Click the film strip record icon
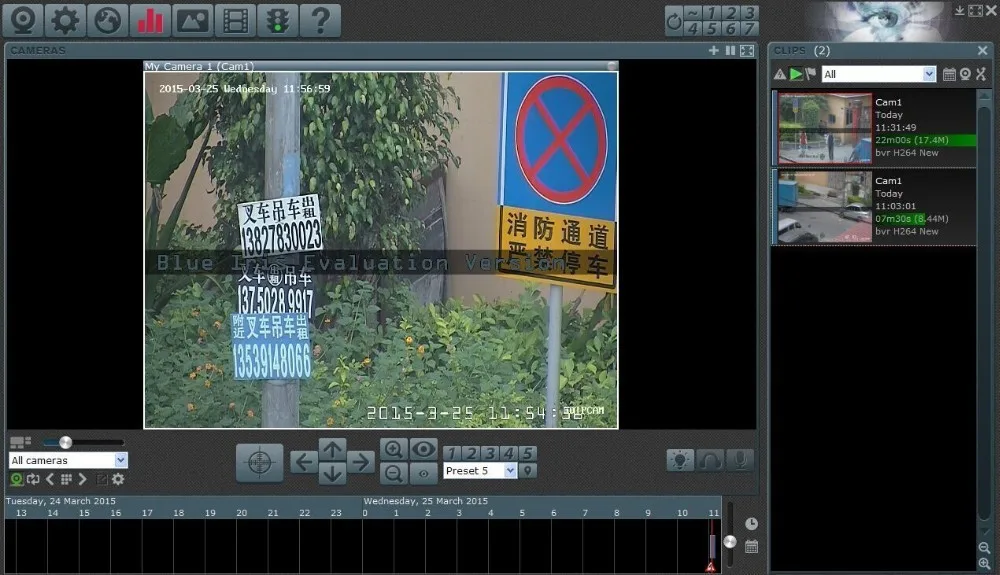The image size is (1000, 575). click(x=235, y=20)
